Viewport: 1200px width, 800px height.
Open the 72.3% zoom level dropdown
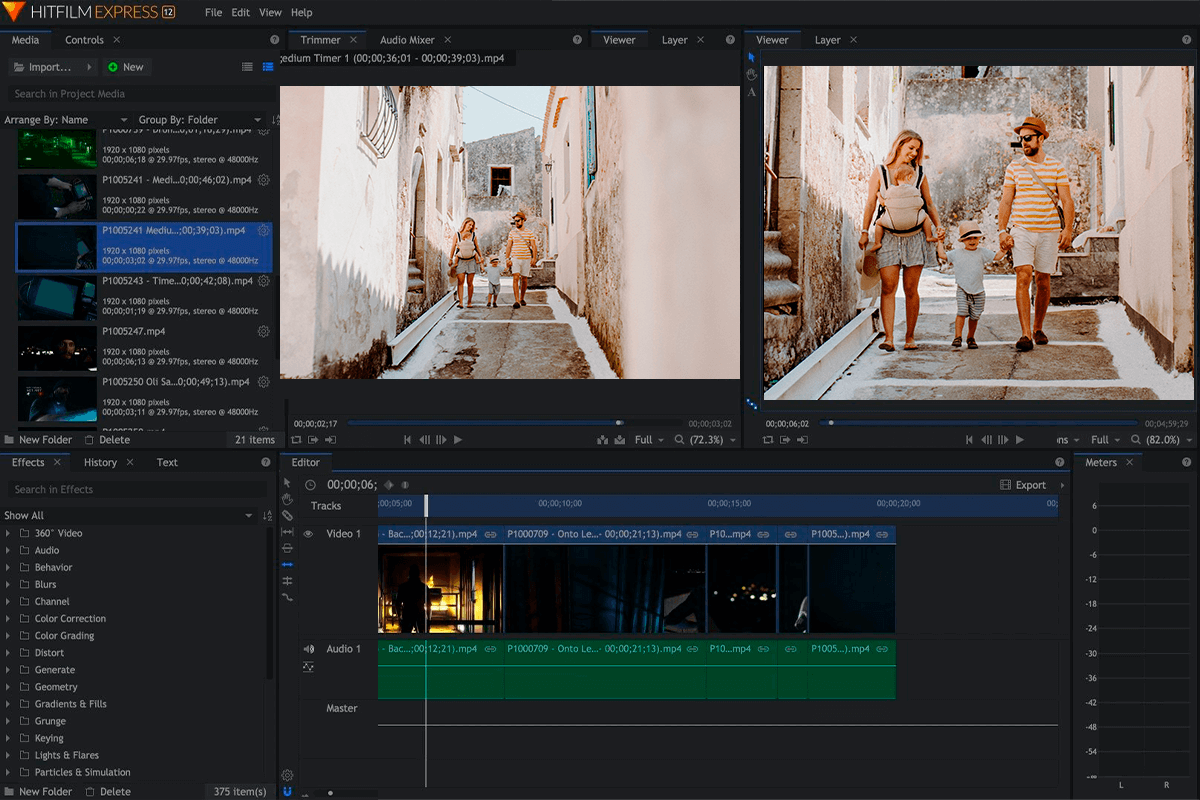coord(708,440)
